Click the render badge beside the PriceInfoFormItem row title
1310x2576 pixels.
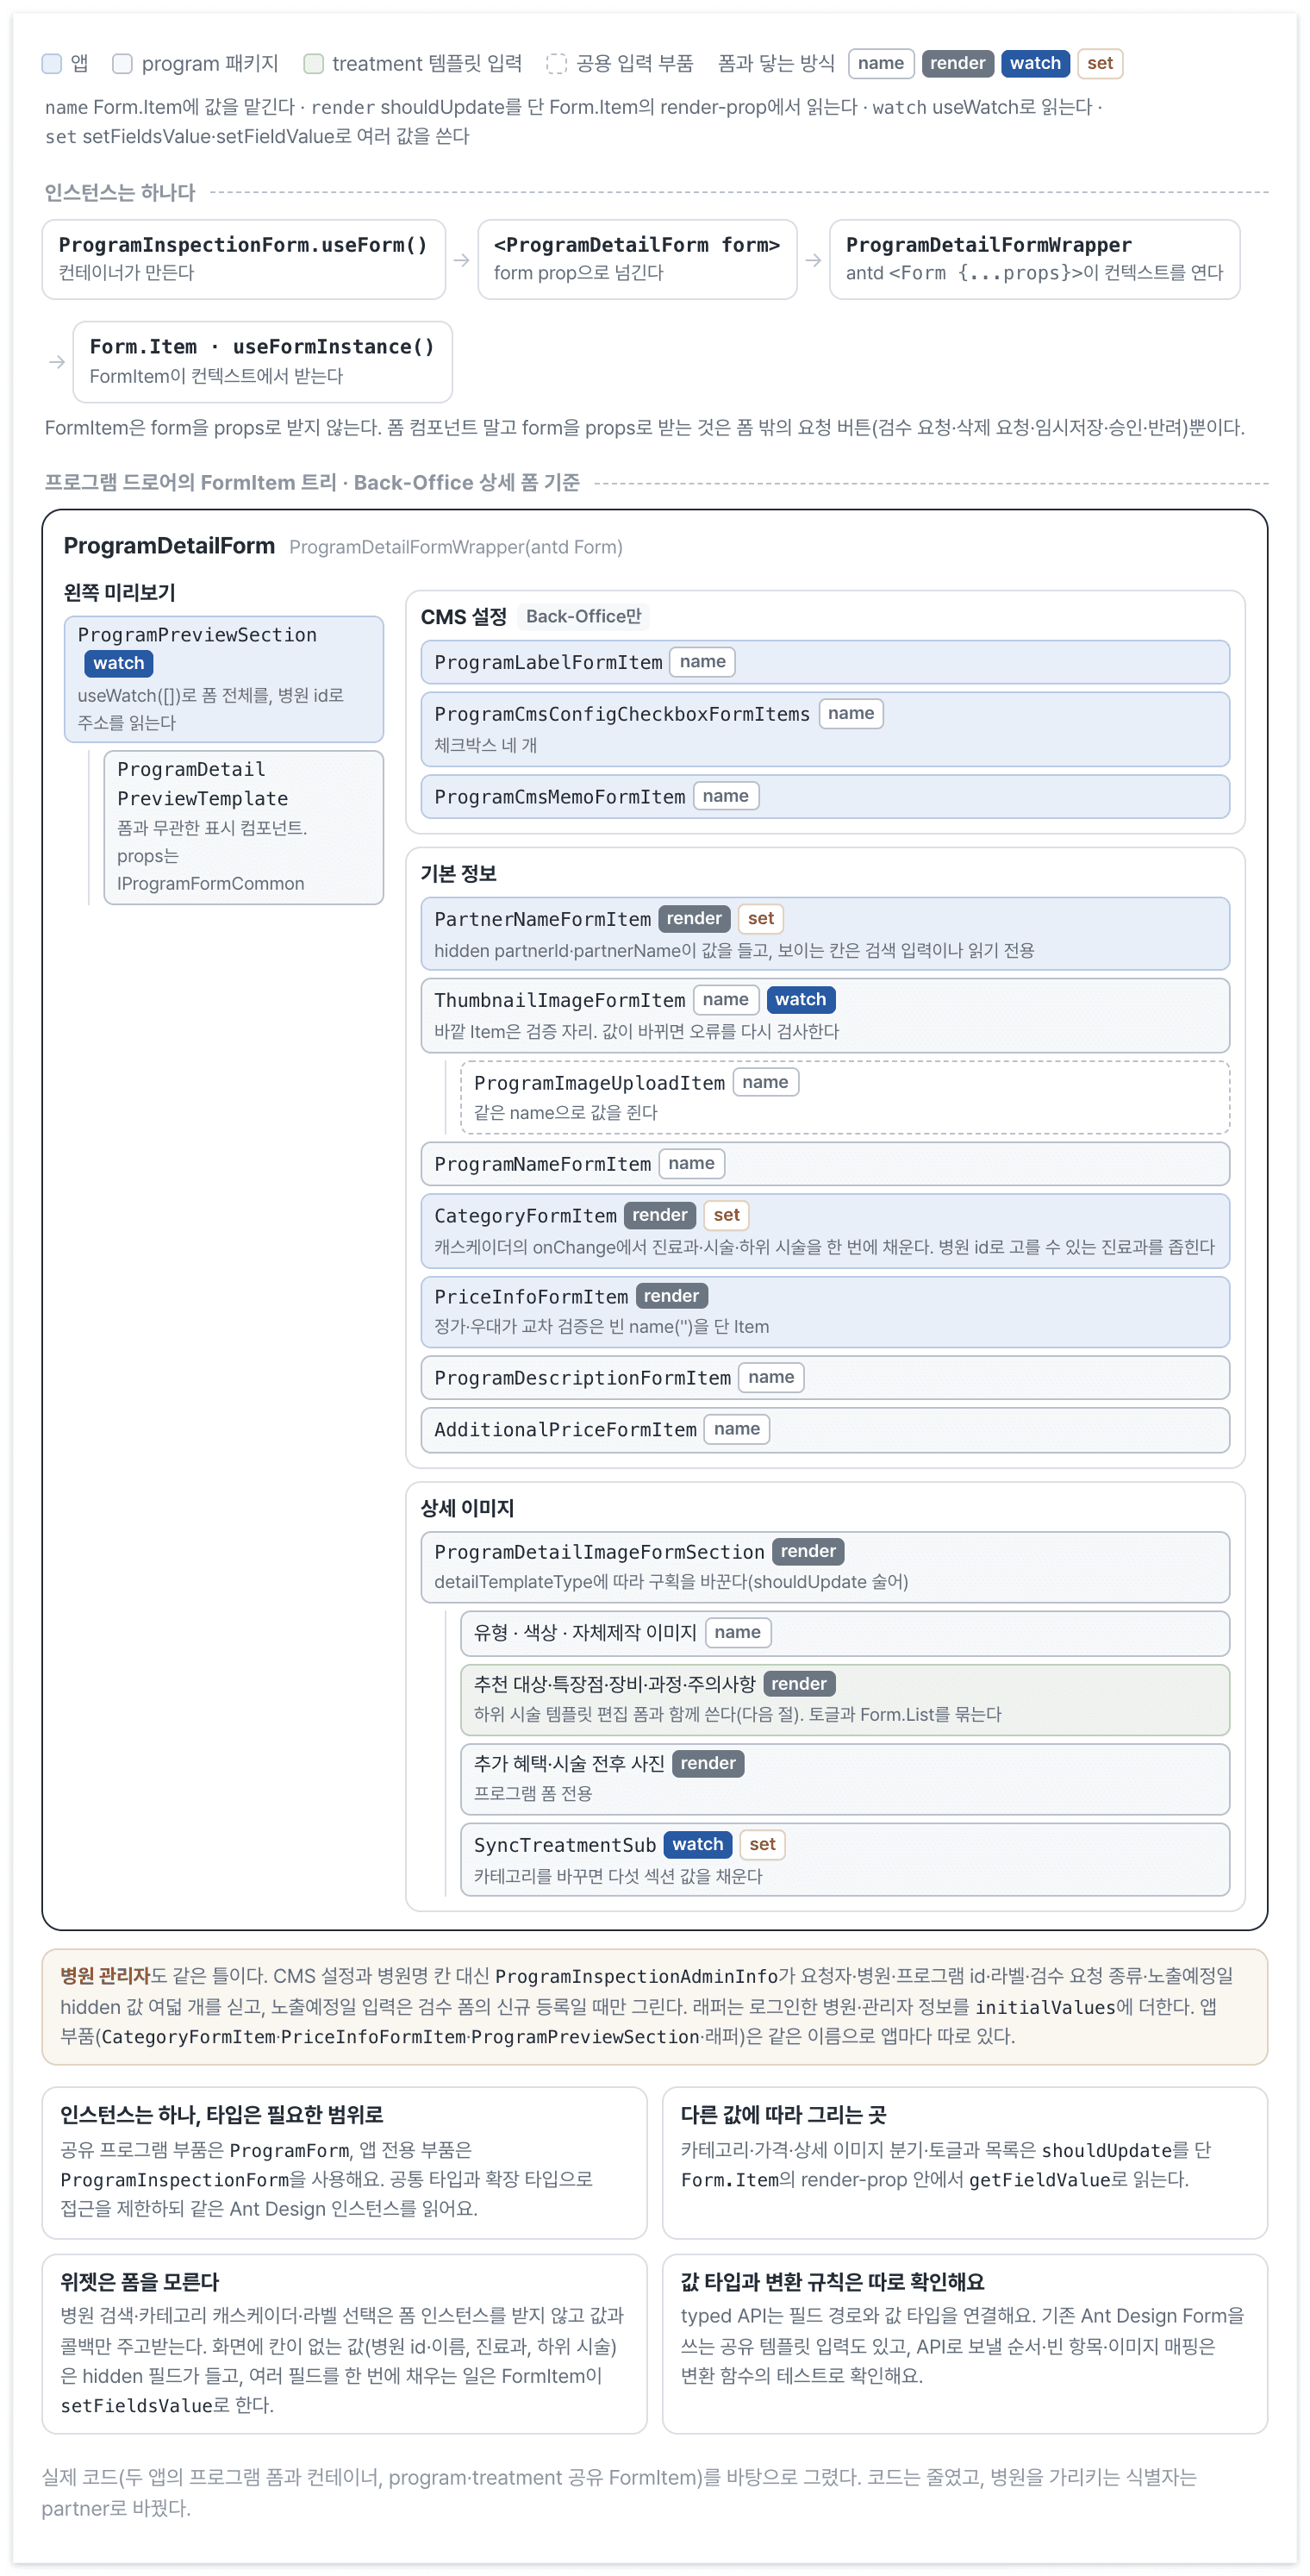tap(671, 1296)
